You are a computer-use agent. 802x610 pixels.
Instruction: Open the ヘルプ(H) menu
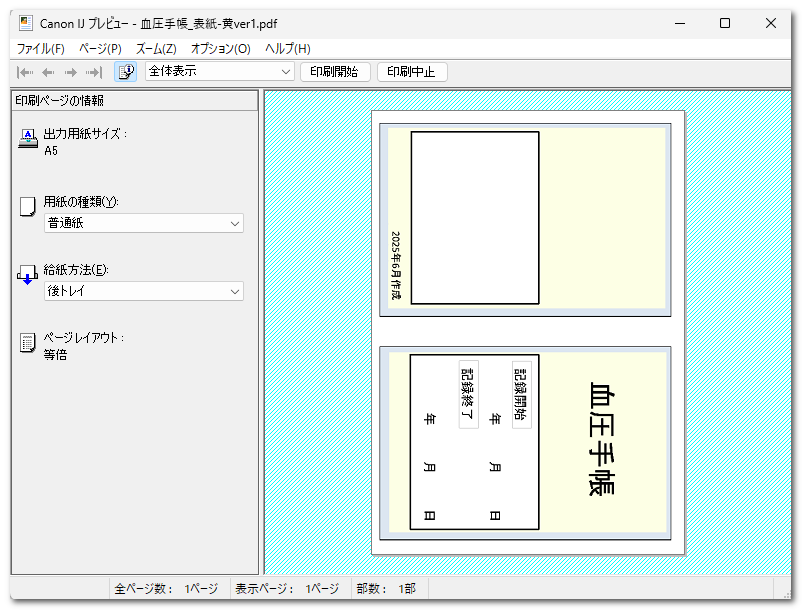287,49
